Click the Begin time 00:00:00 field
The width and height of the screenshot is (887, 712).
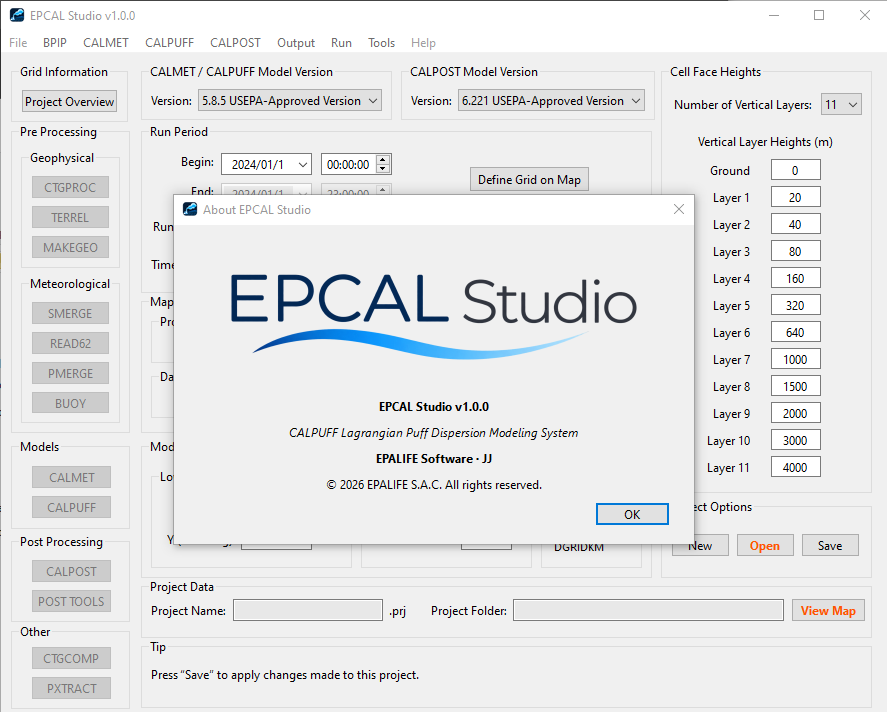(x=348, y=165)
